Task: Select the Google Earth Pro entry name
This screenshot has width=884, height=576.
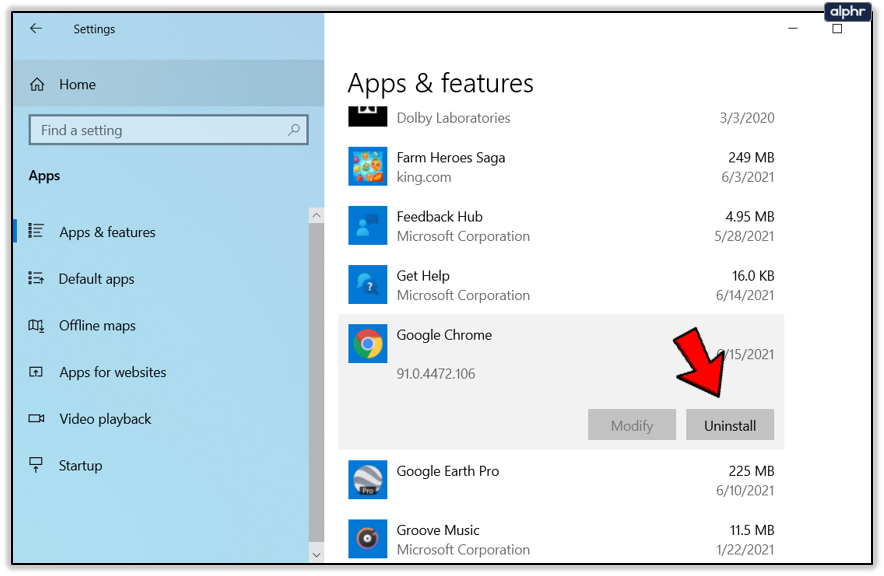Action: (448, 471)
